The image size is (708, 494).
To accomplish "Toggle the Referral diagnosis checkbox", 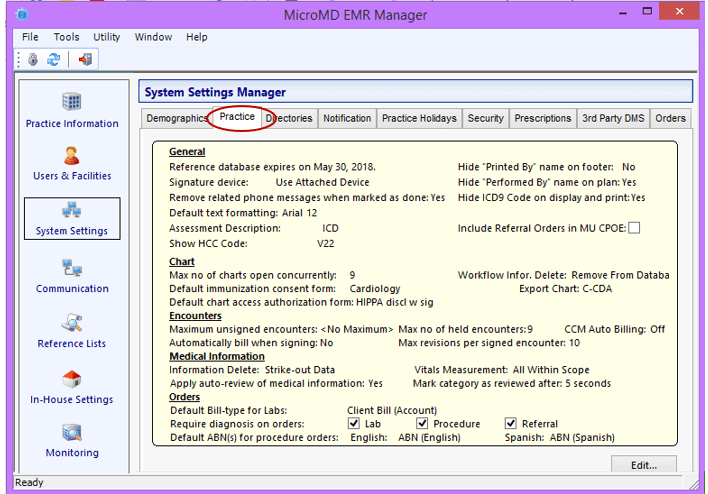I will tap(510, 423).
